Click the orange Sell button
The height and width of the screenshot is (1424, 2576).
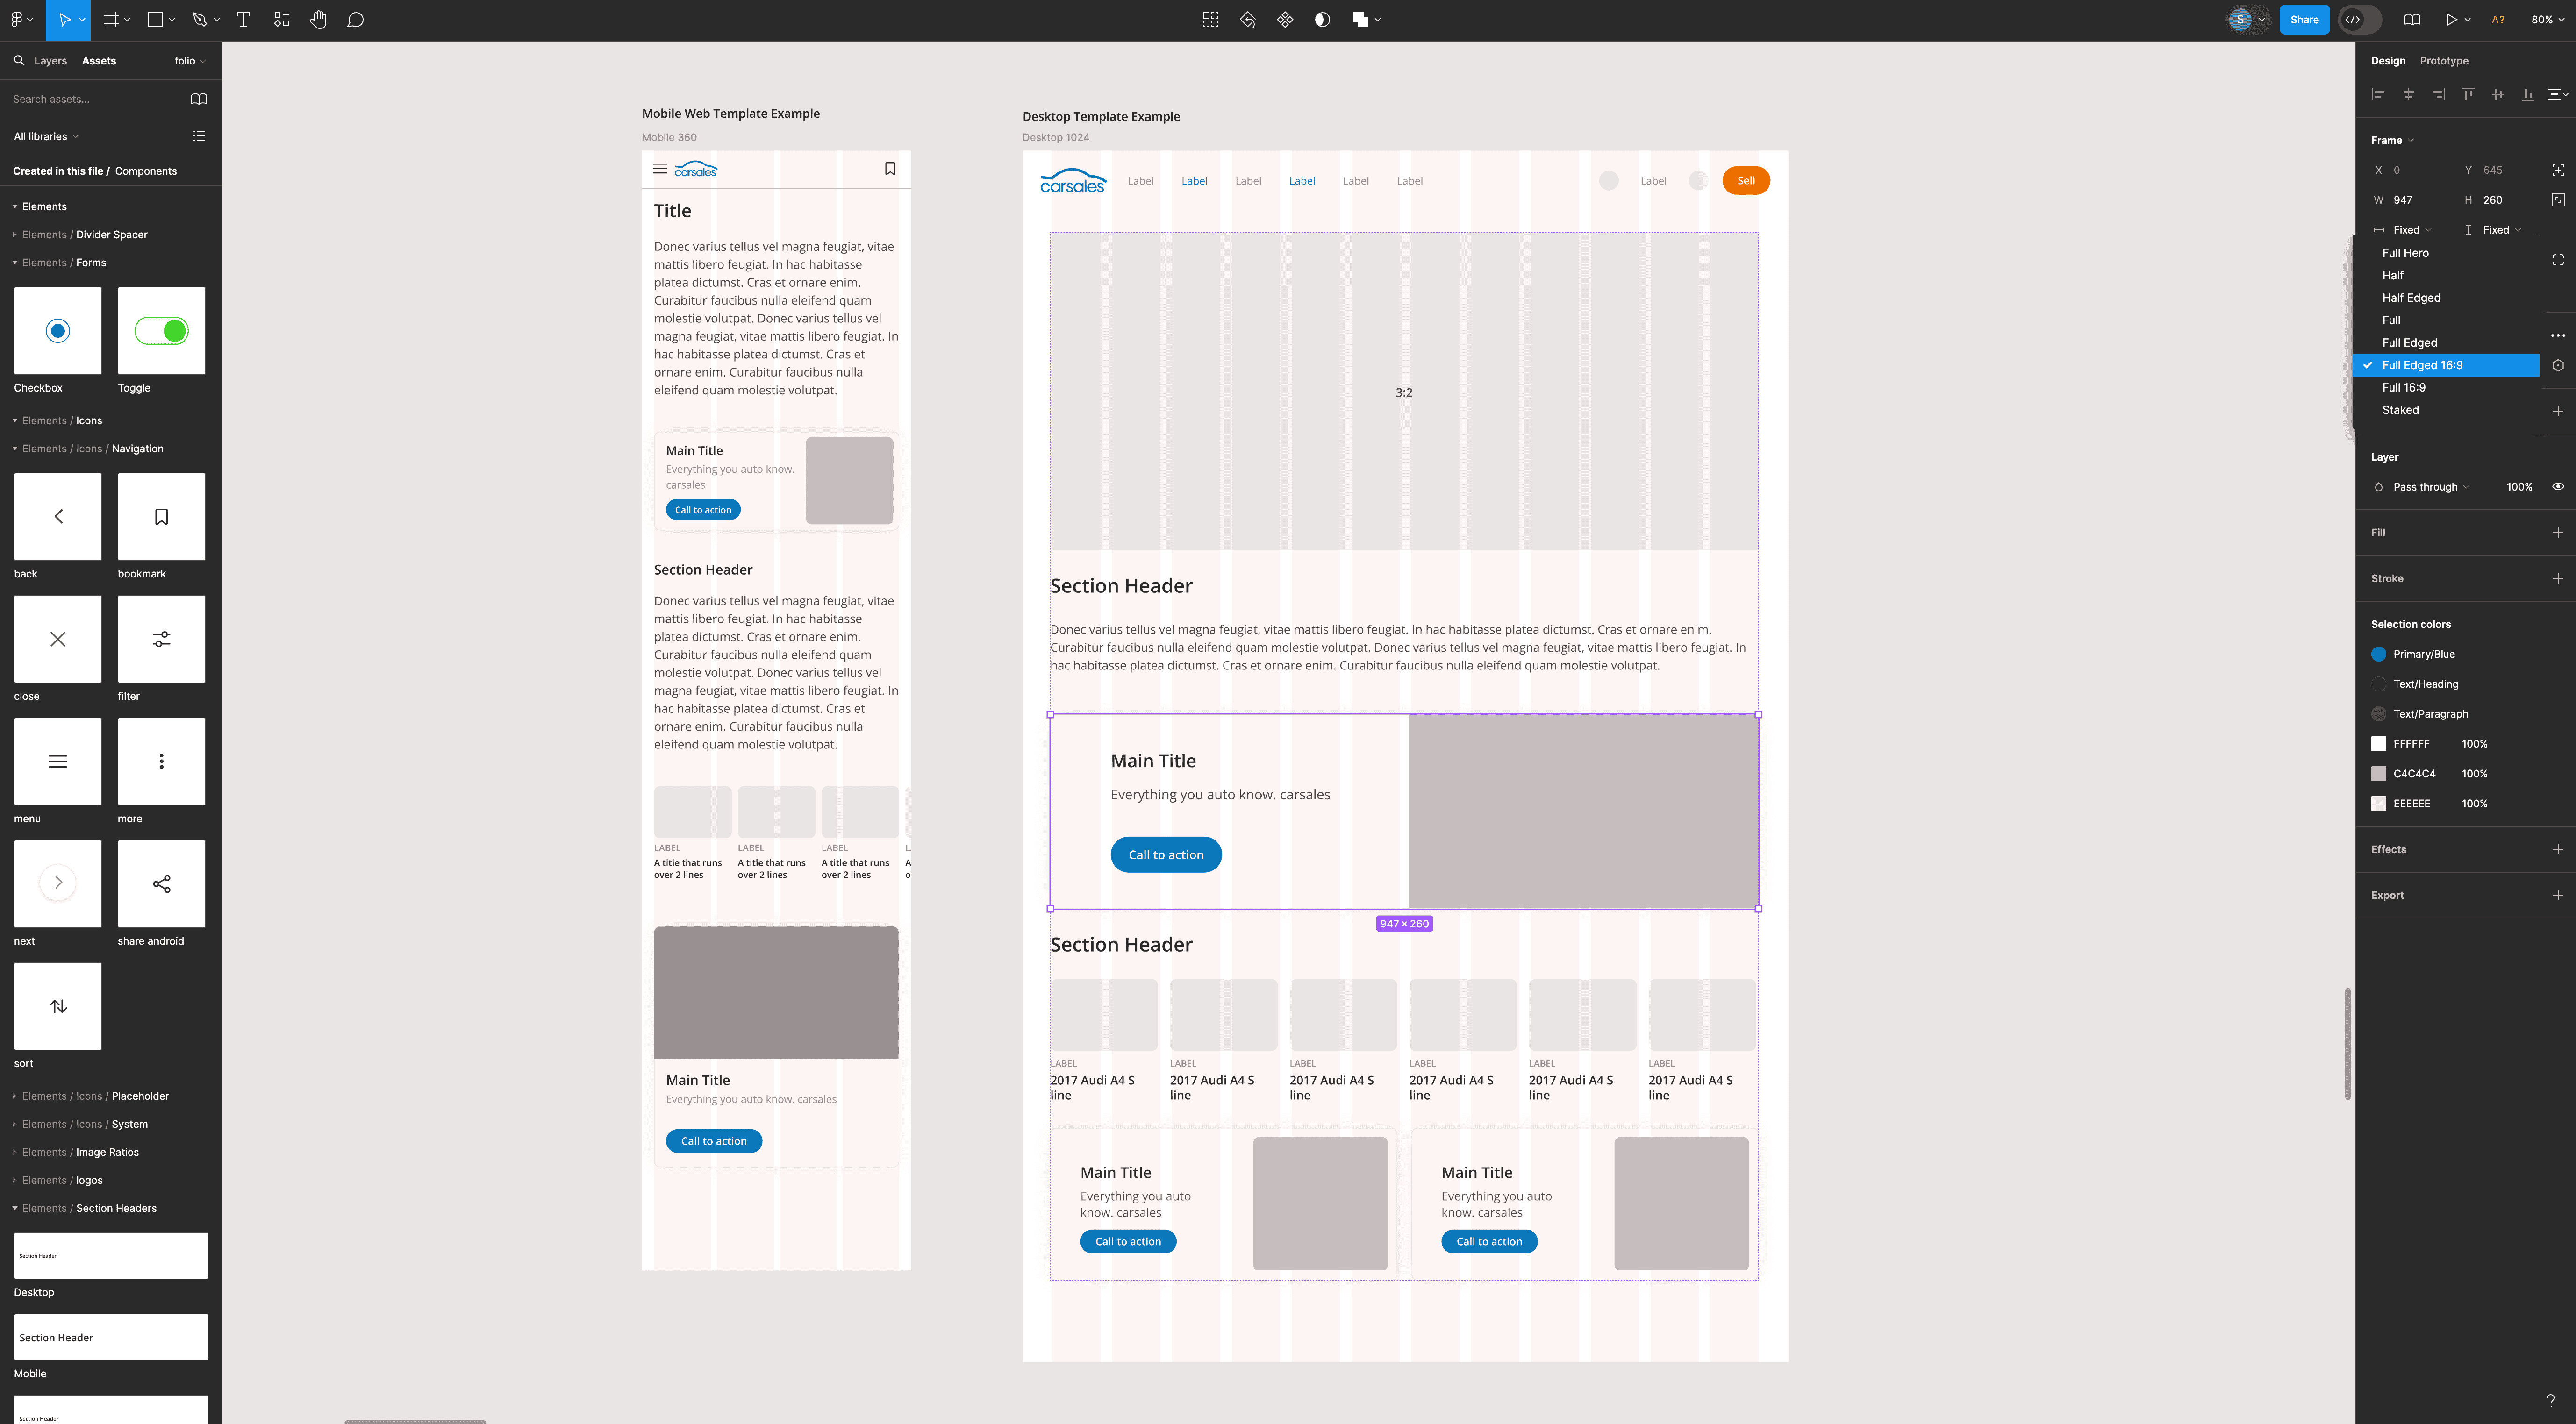1746,181
